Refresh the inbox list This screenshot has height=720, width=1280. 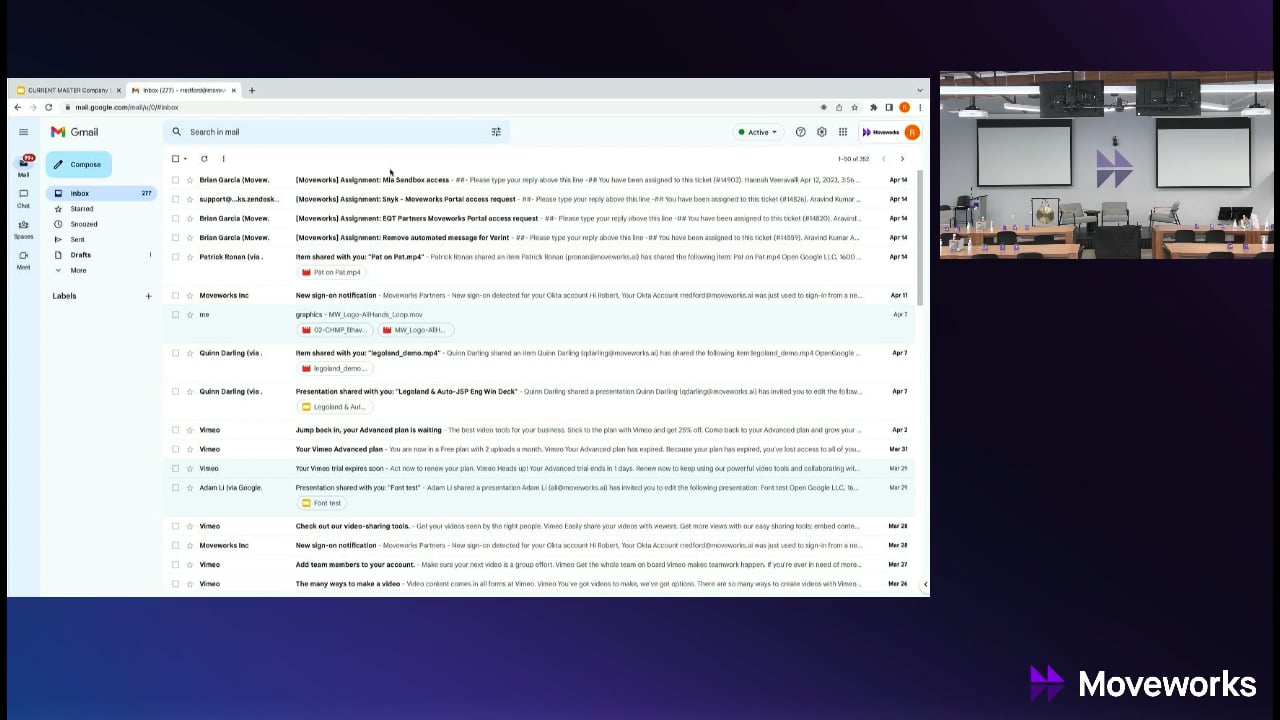[x=204, y=159]
